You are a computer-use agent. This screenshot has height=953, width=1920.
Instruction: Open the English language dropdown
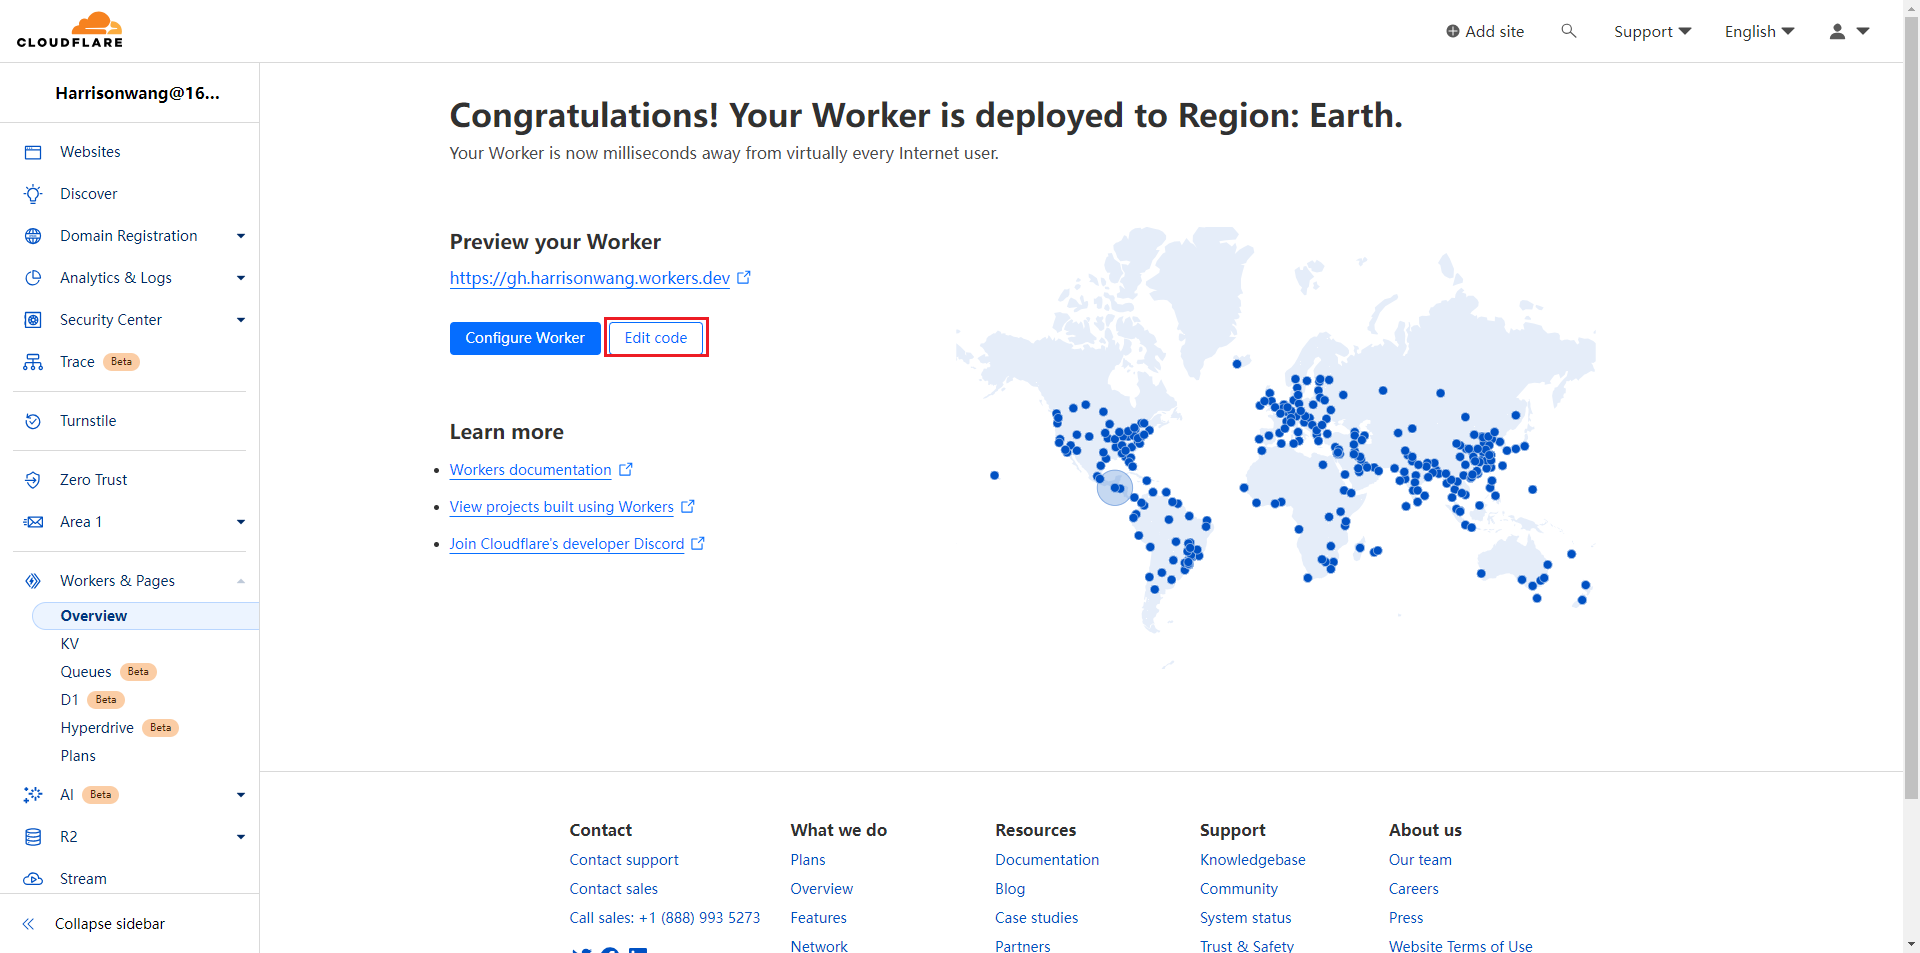(1759, 31)
